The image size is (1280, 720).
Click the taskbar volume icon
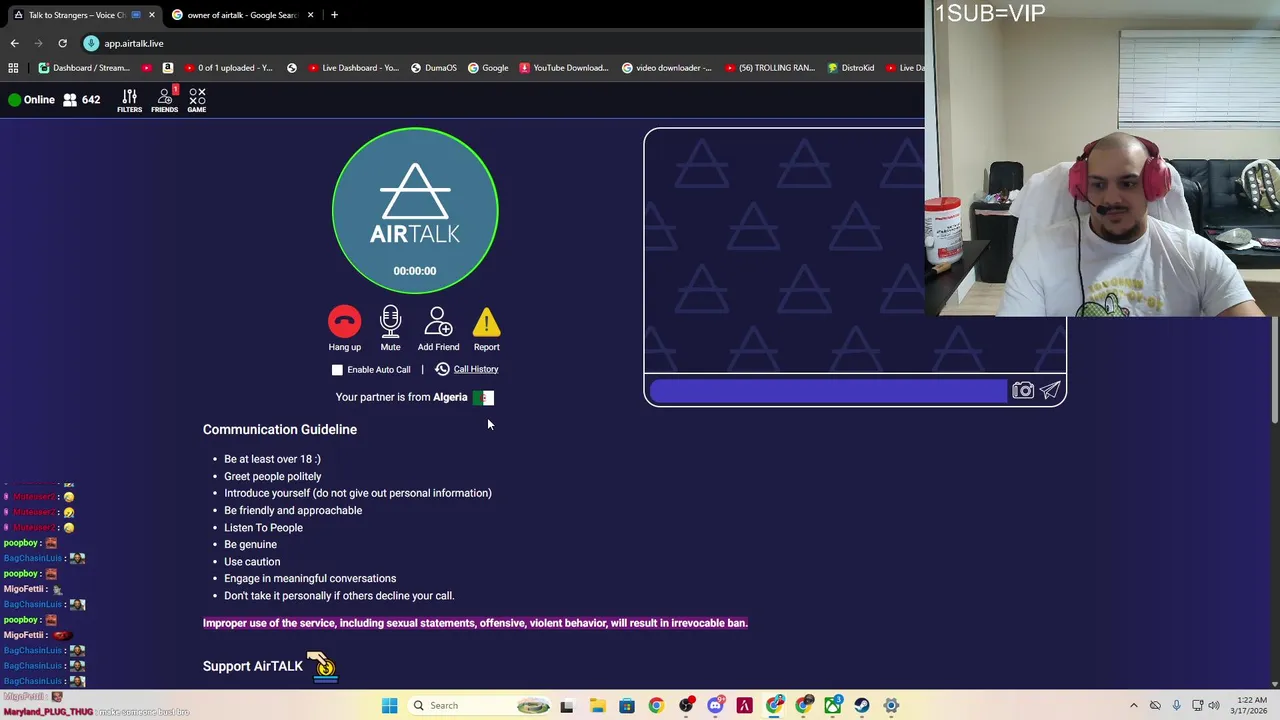point(1214,706)
